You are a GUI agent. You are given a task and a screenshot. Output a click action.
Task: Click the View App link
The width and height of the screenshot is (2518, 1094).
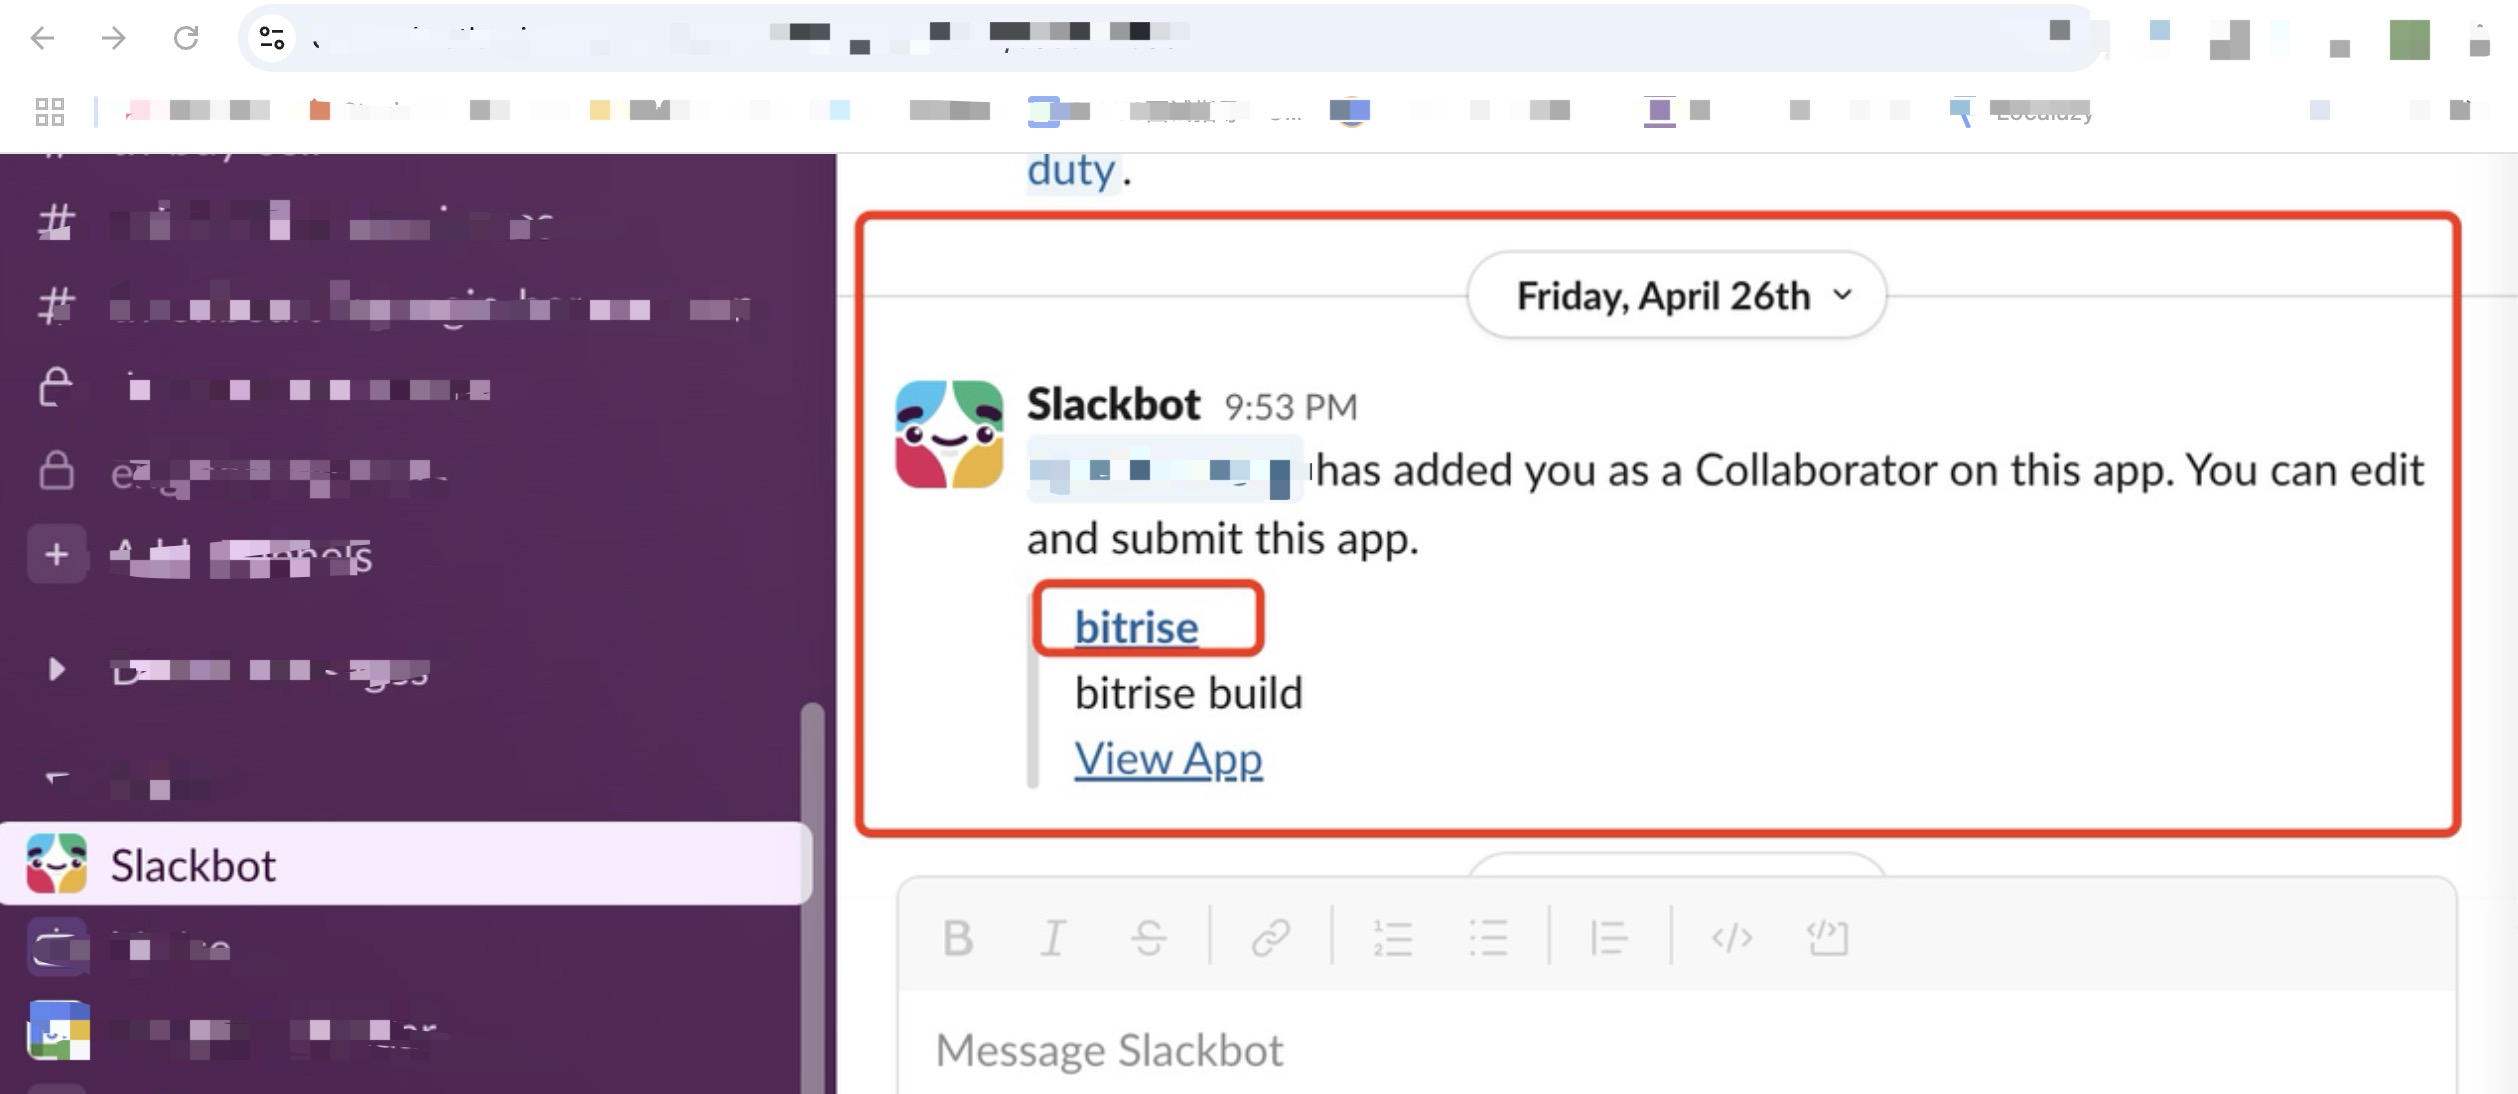[1168, 759]
